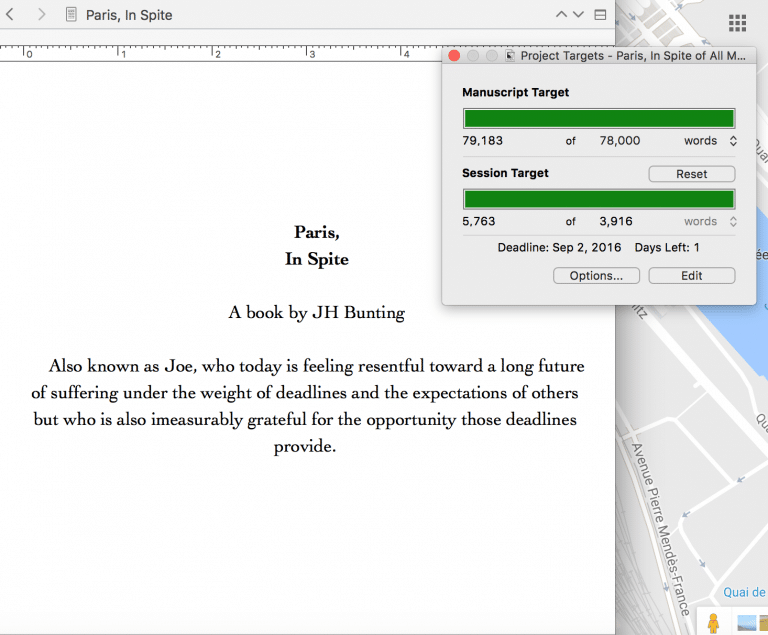This screenshot has width=768, height=635.
Task: Go forward with the right navigation arrow
Action: click(42, 14)
